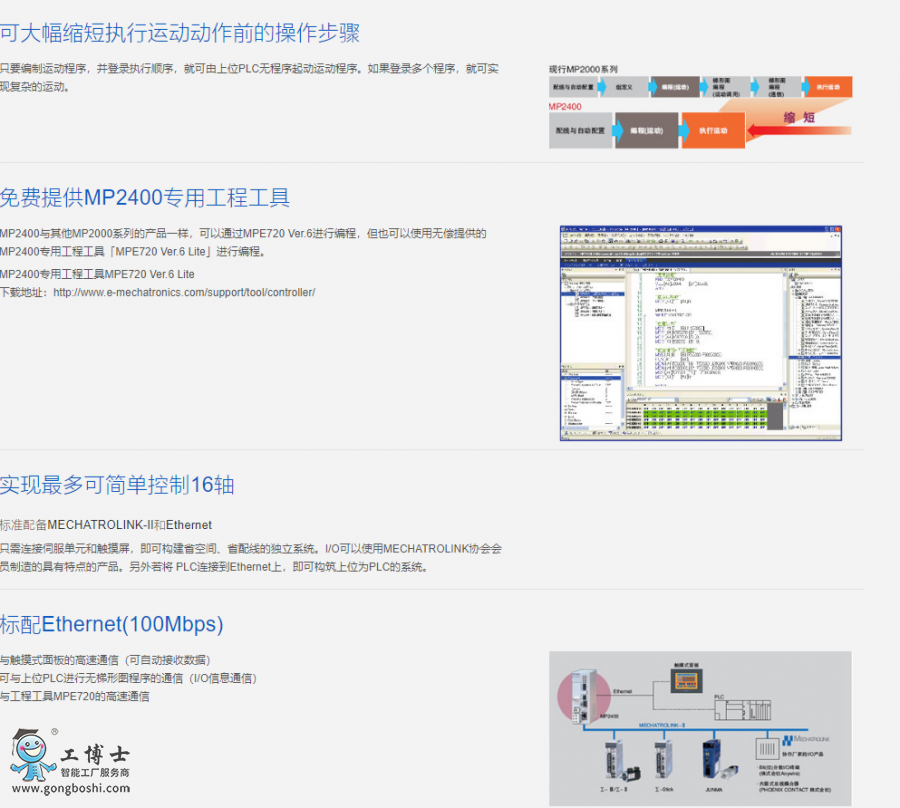Click the PLC rack drawing in the network diagram

[x=742, y=710]
